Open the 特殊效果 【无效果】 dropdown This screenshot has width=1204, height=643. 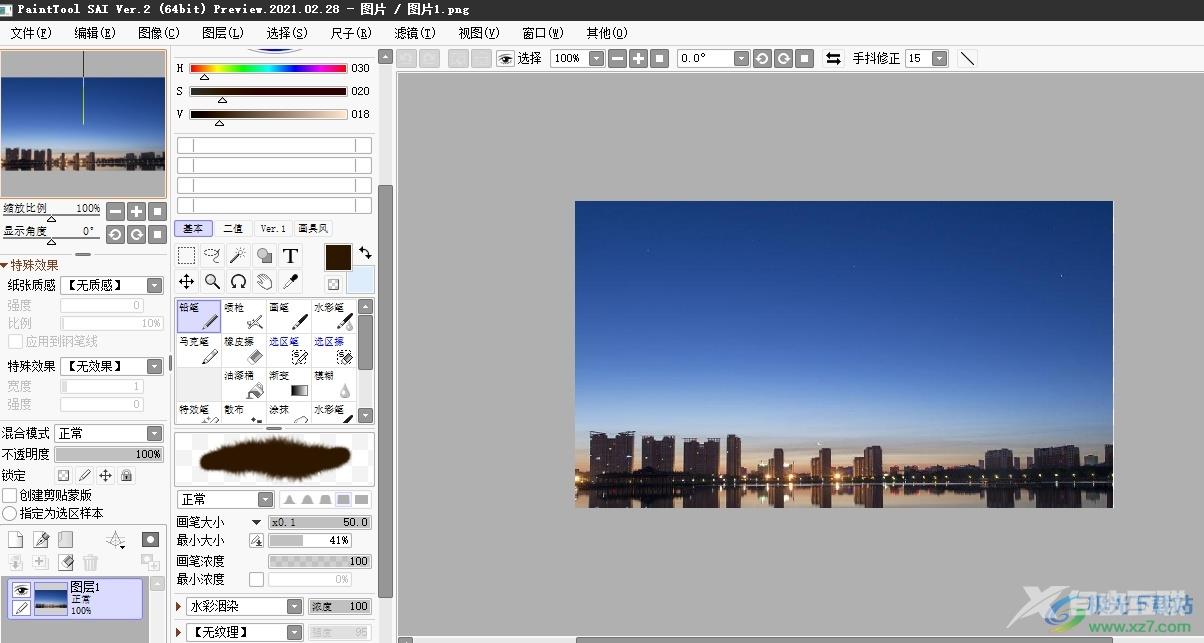coord(112,367)
